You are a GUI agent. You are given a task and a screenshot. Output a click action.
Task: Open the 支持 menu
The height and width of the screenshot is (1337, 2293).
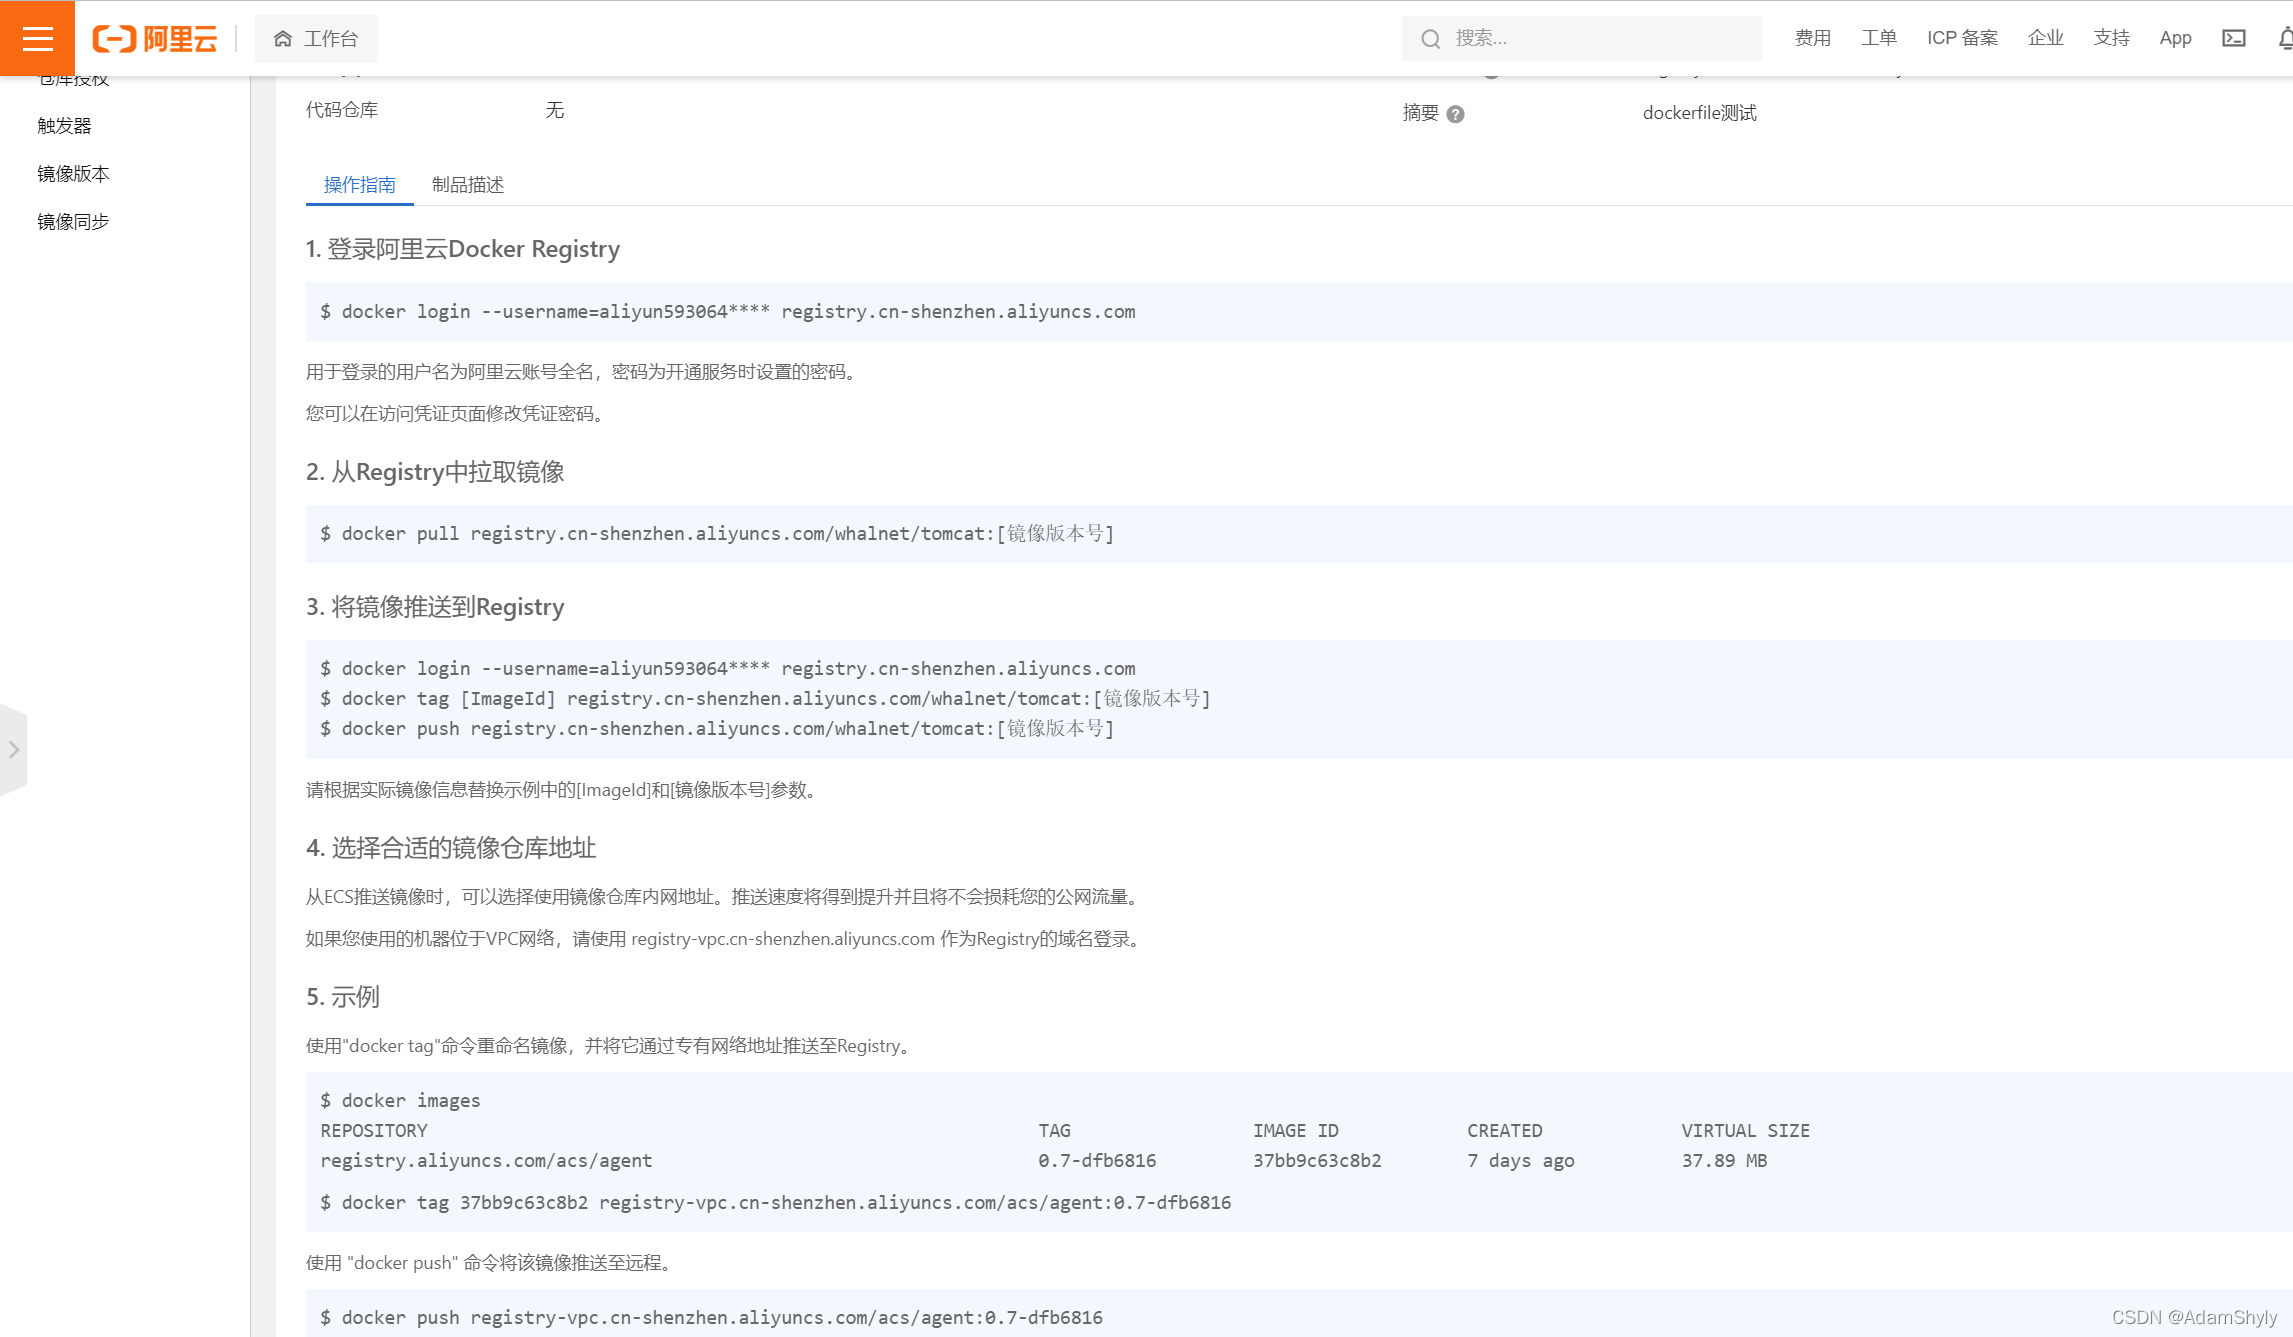(2111, 38)
